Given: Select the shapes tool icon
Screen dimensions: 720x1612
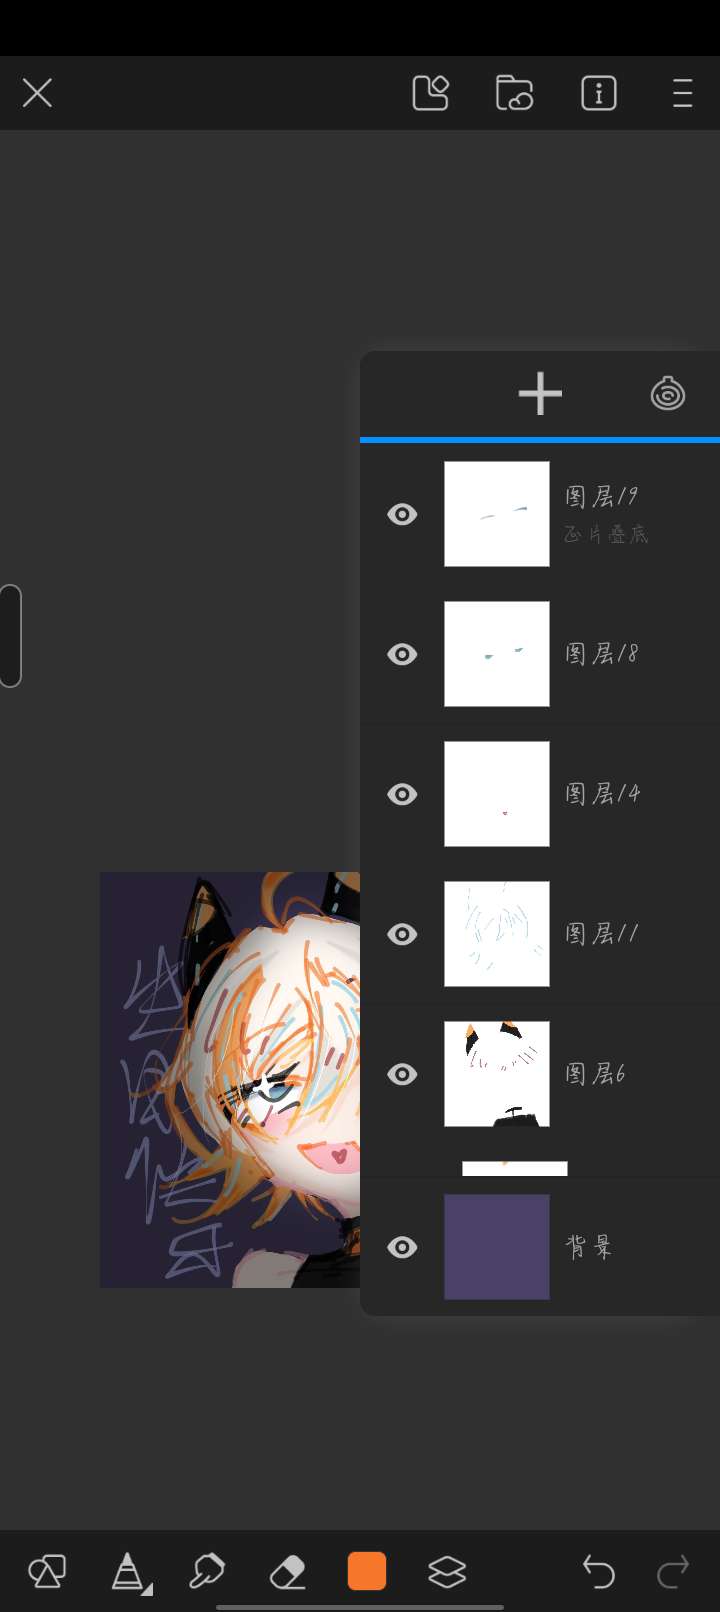Looking at the screenshot, I should 47,1572.
